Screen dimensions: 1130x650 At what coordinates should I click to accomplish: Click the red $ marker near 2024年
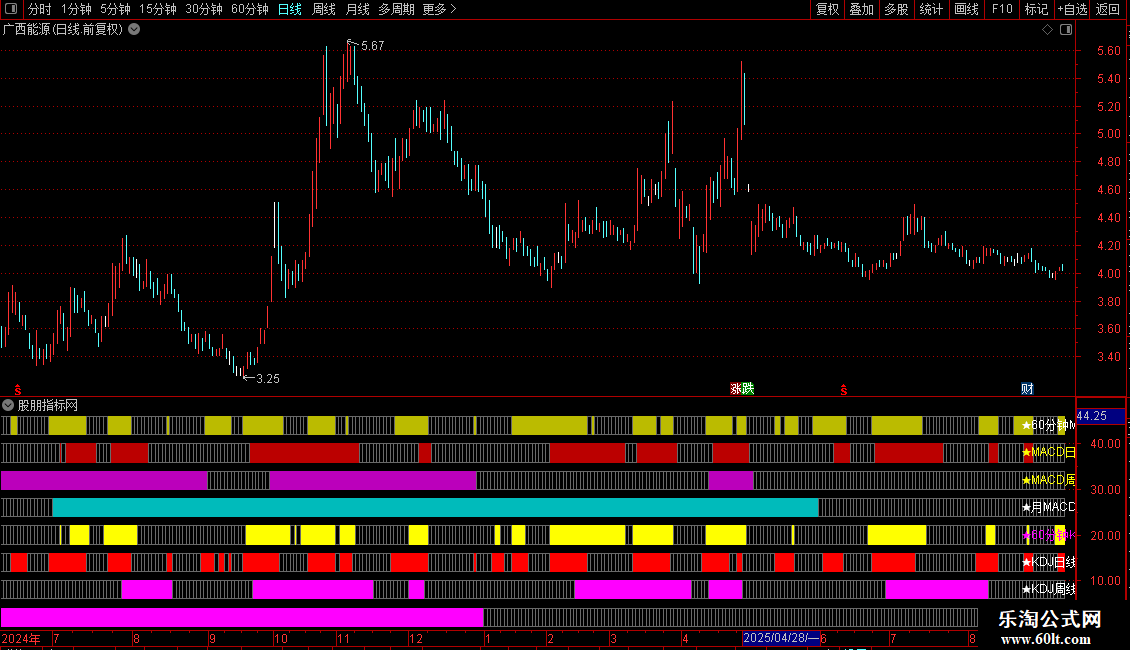pyautogui.click(x=18, y=390)
